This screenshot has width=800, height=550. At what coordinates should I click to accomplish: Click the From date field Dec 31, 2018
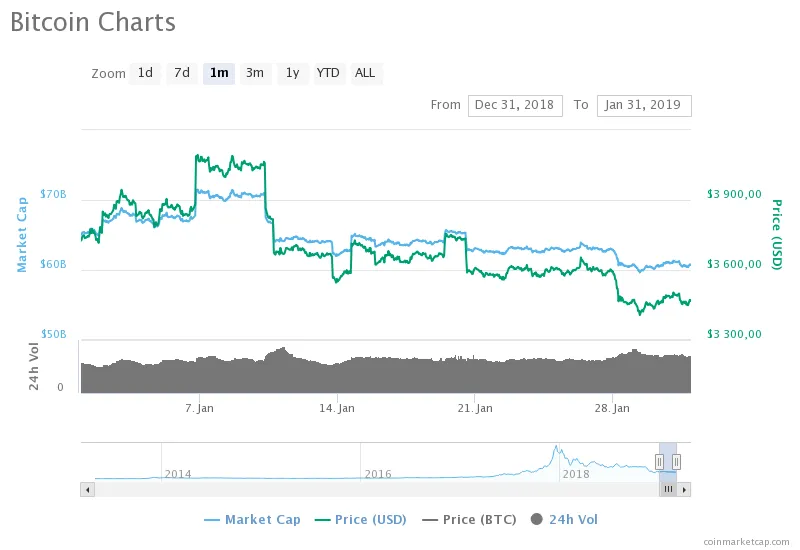[515, 106]
